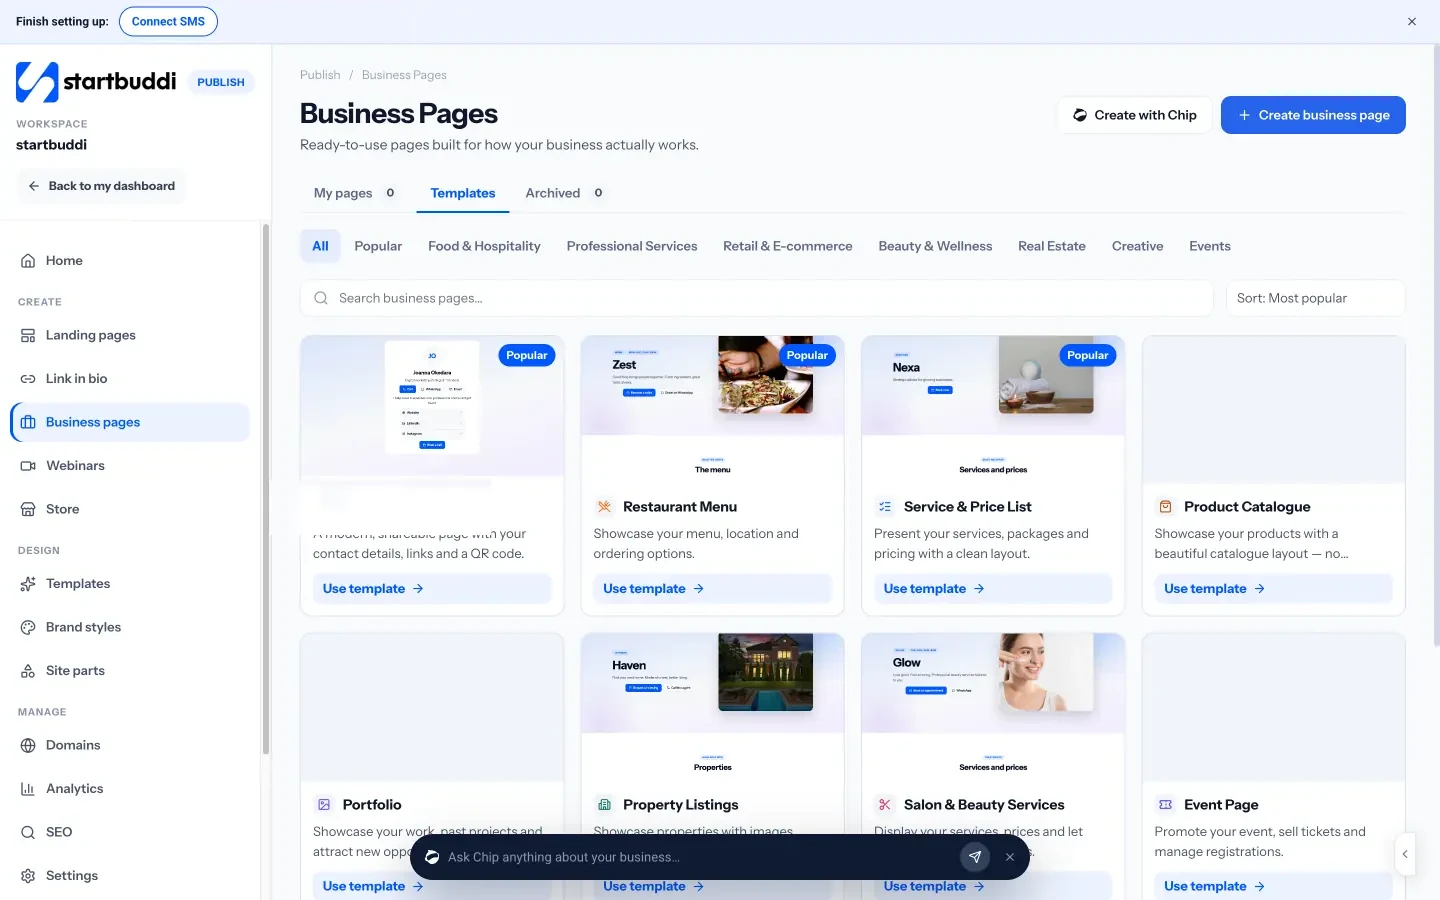Filter by Food & Hospitality
1440x900 pixels.
[484, 246]
